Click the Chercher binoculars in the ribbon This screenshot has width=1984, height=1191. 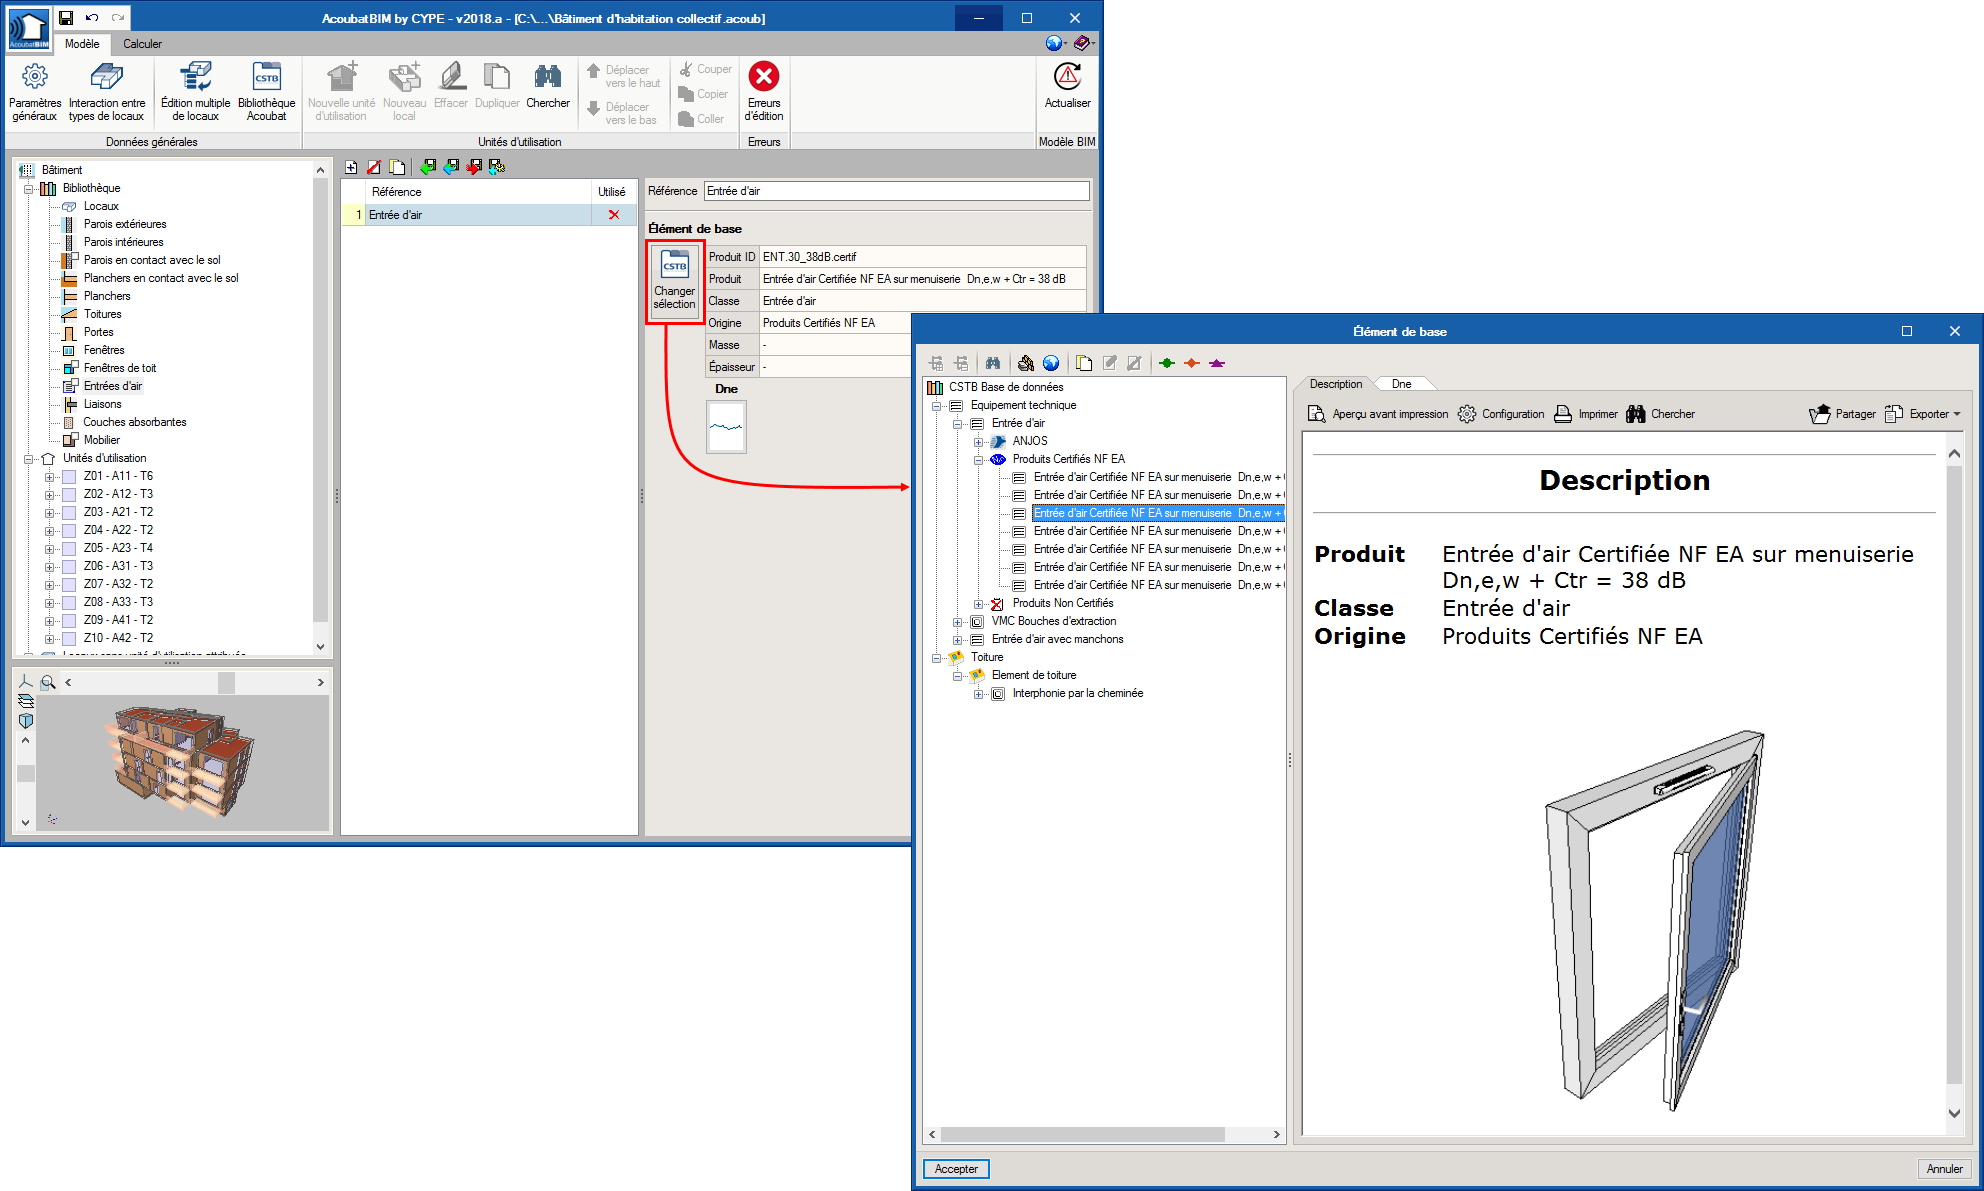tap(548, 86)
